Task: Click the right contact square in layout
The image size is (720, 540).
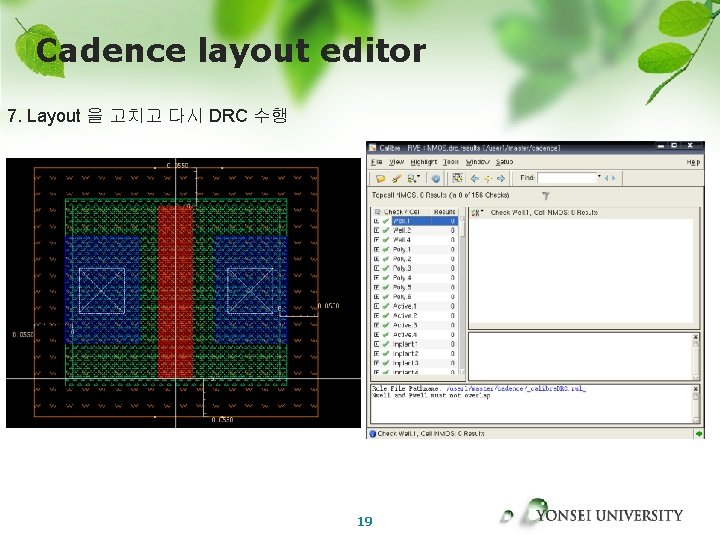Action: tap(250, 291)
